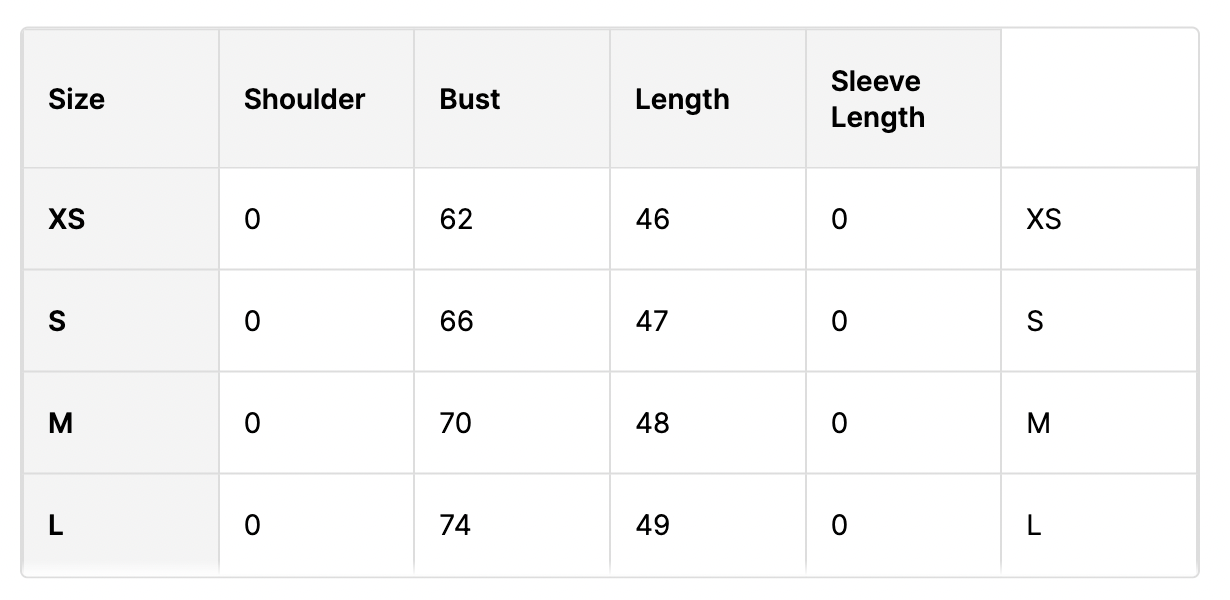Select the Shoulder column header
Viewport: 1230px width, 600px height.
pyautogui.click(x=305, y=99)
